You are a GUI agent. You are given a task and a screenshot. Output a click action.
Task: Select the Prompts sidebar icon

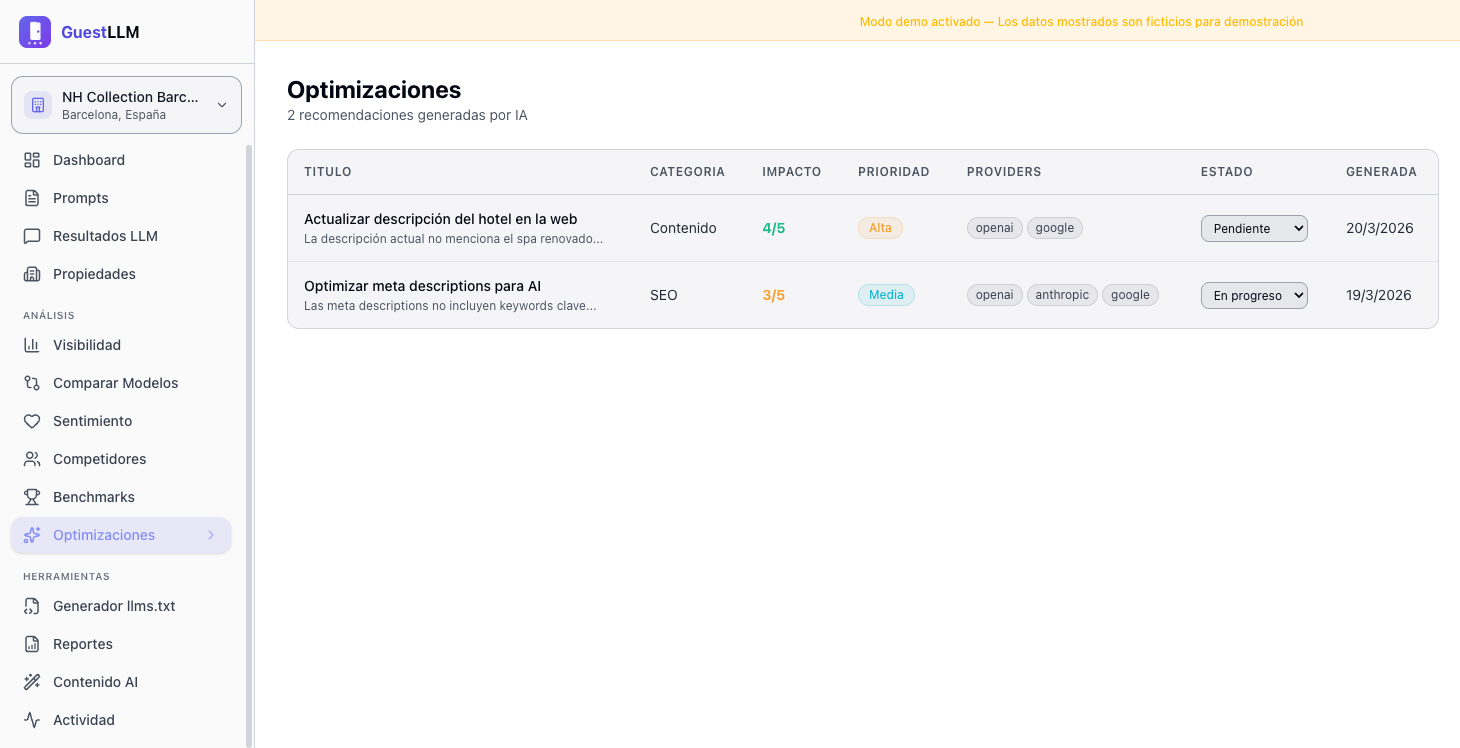tap(33, 198)
